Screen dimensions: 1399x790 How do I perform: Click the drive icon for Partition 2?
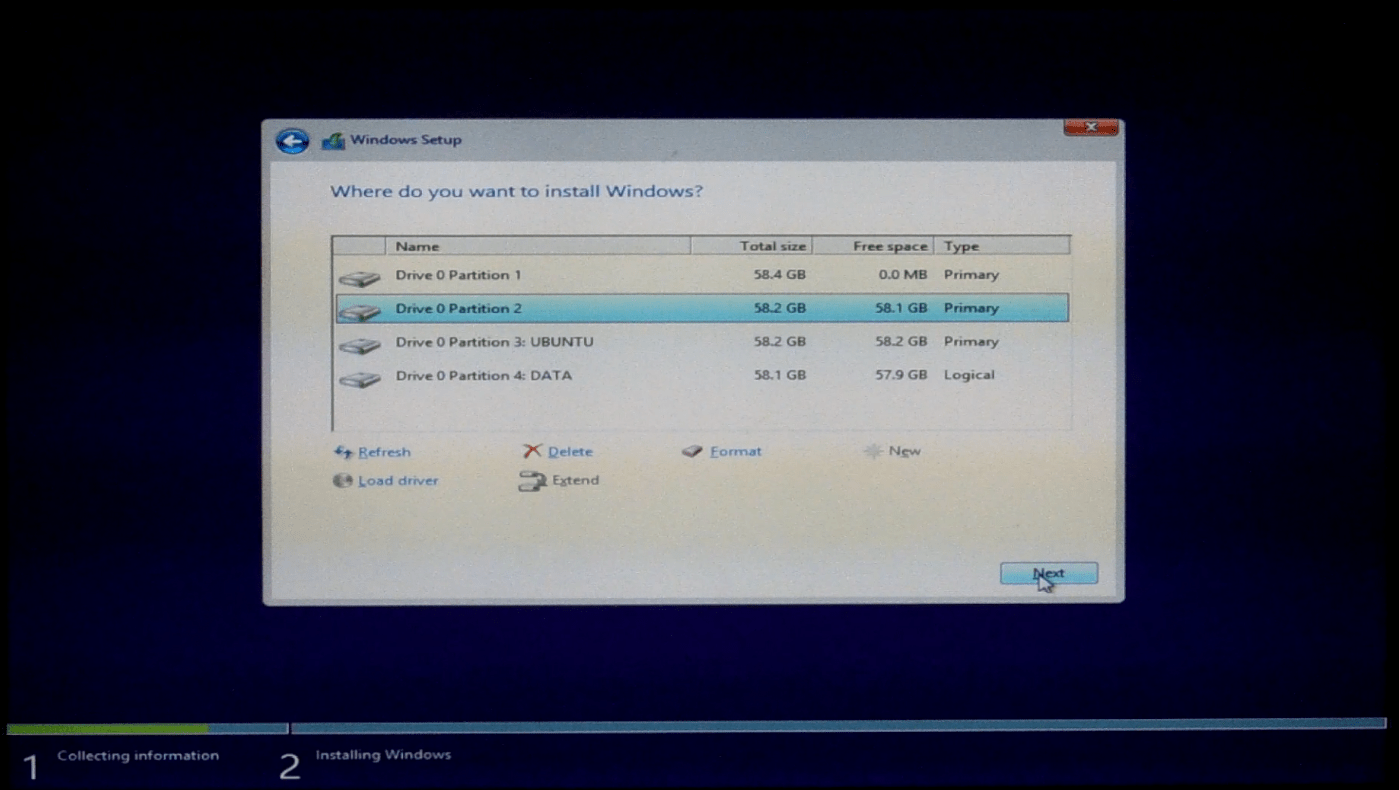(x=359, y=311)
